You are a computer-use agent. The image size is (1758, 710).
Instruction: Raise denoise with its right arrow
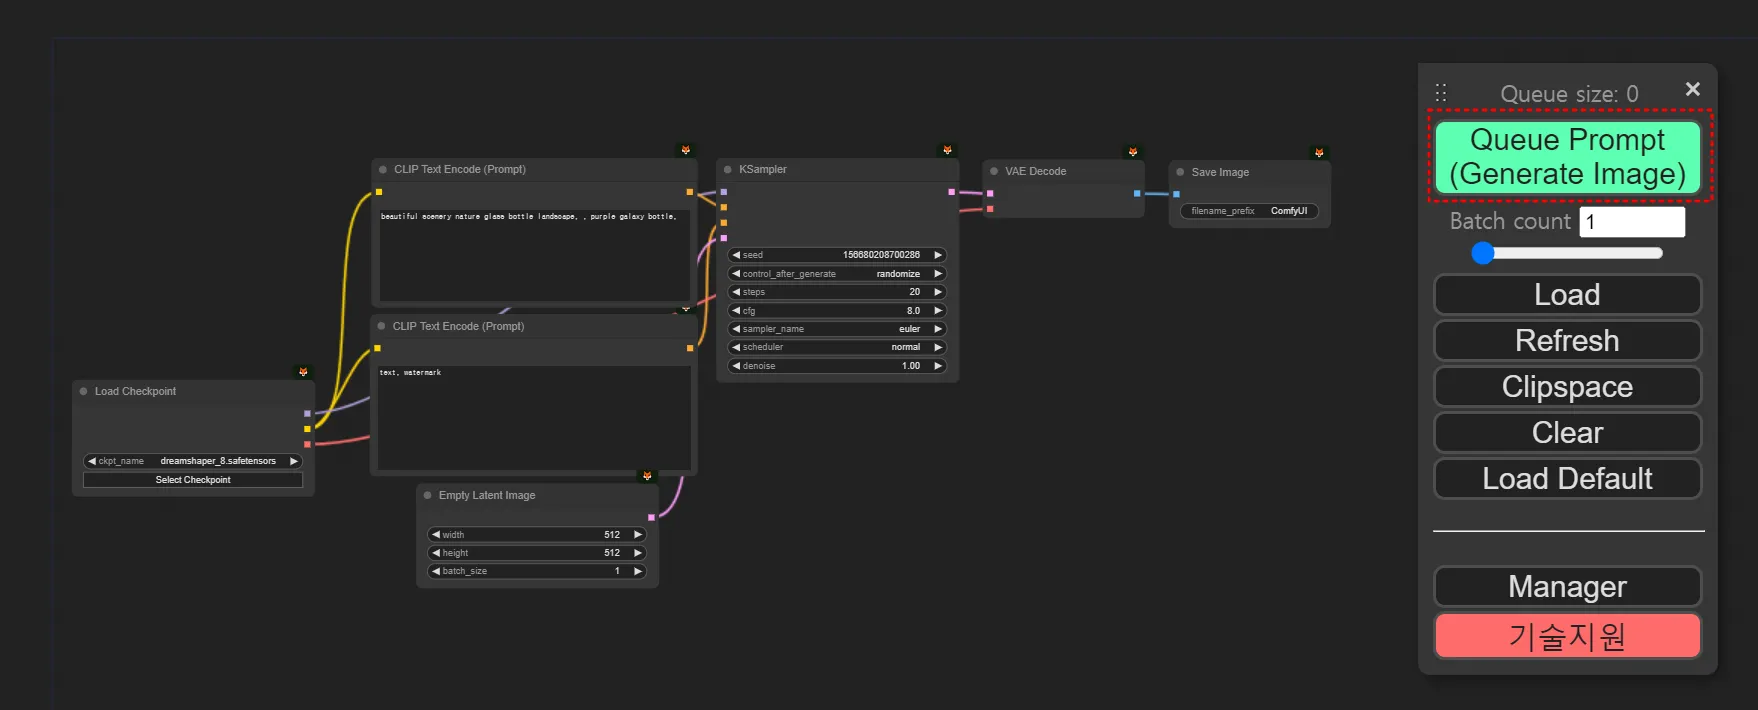click(938, 366)
